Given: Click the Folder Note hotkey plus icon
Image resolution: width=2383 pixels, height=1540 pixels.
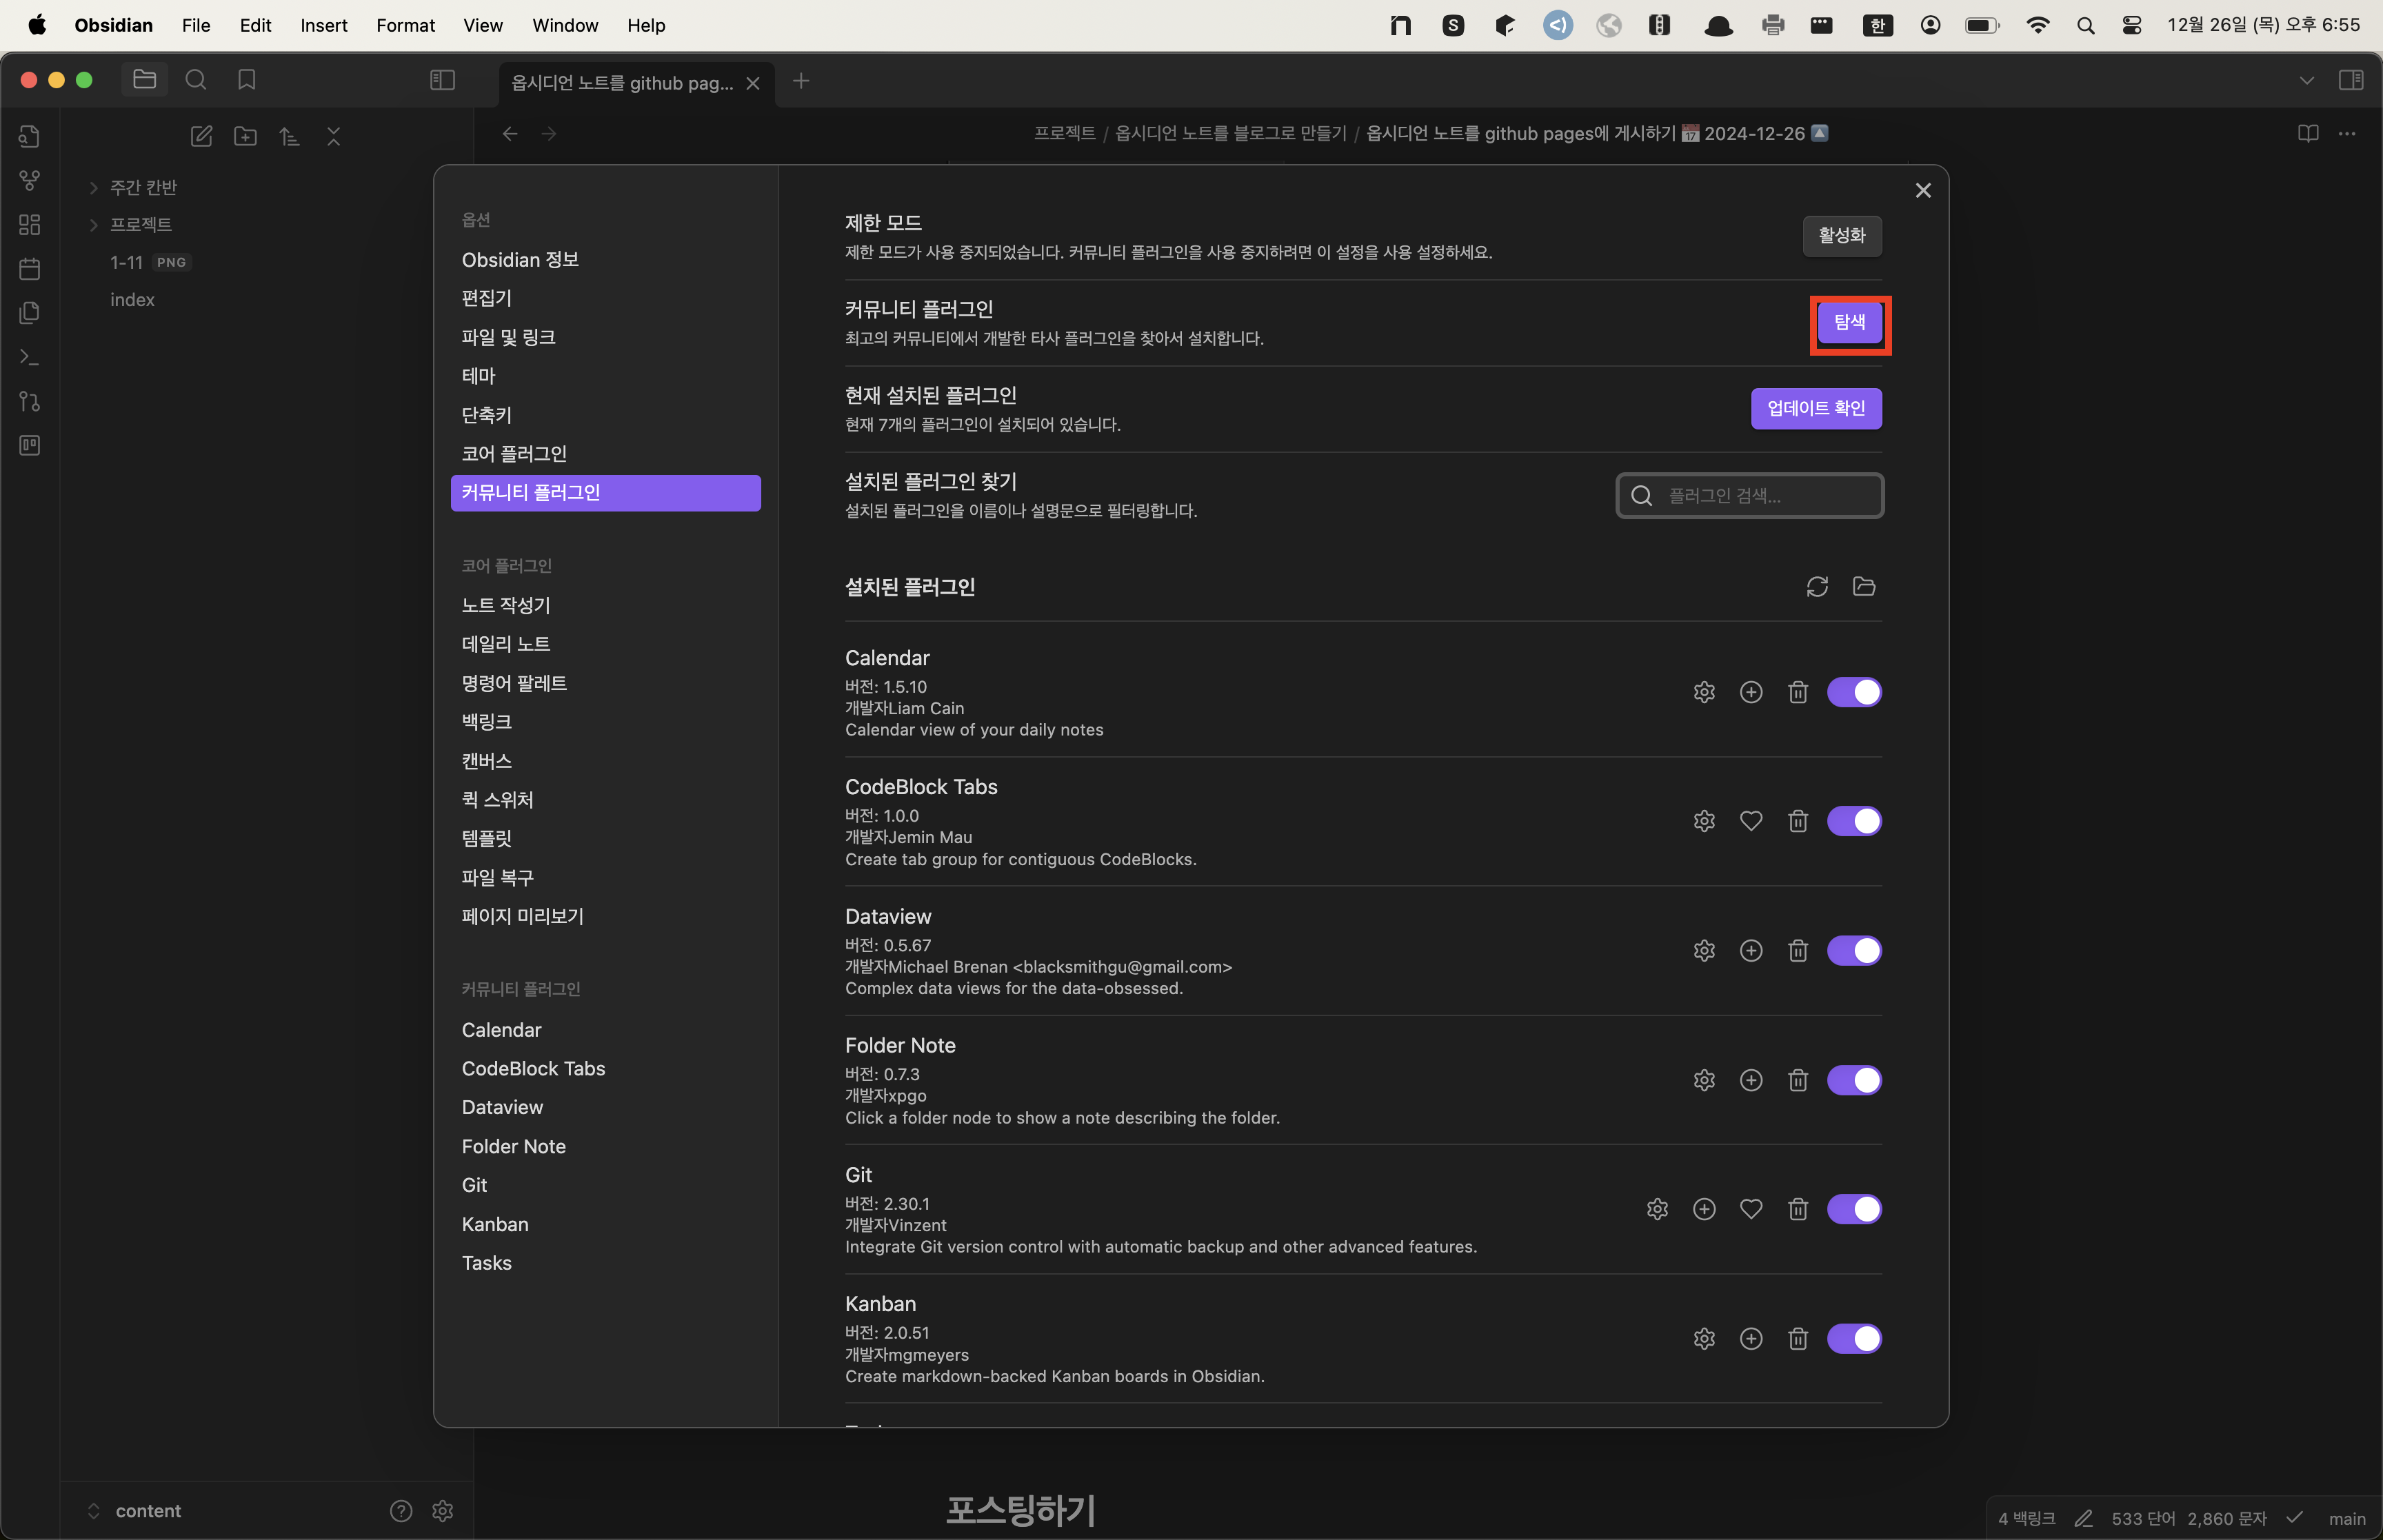Looking at the screenshot, I should pos(1751,1080).
